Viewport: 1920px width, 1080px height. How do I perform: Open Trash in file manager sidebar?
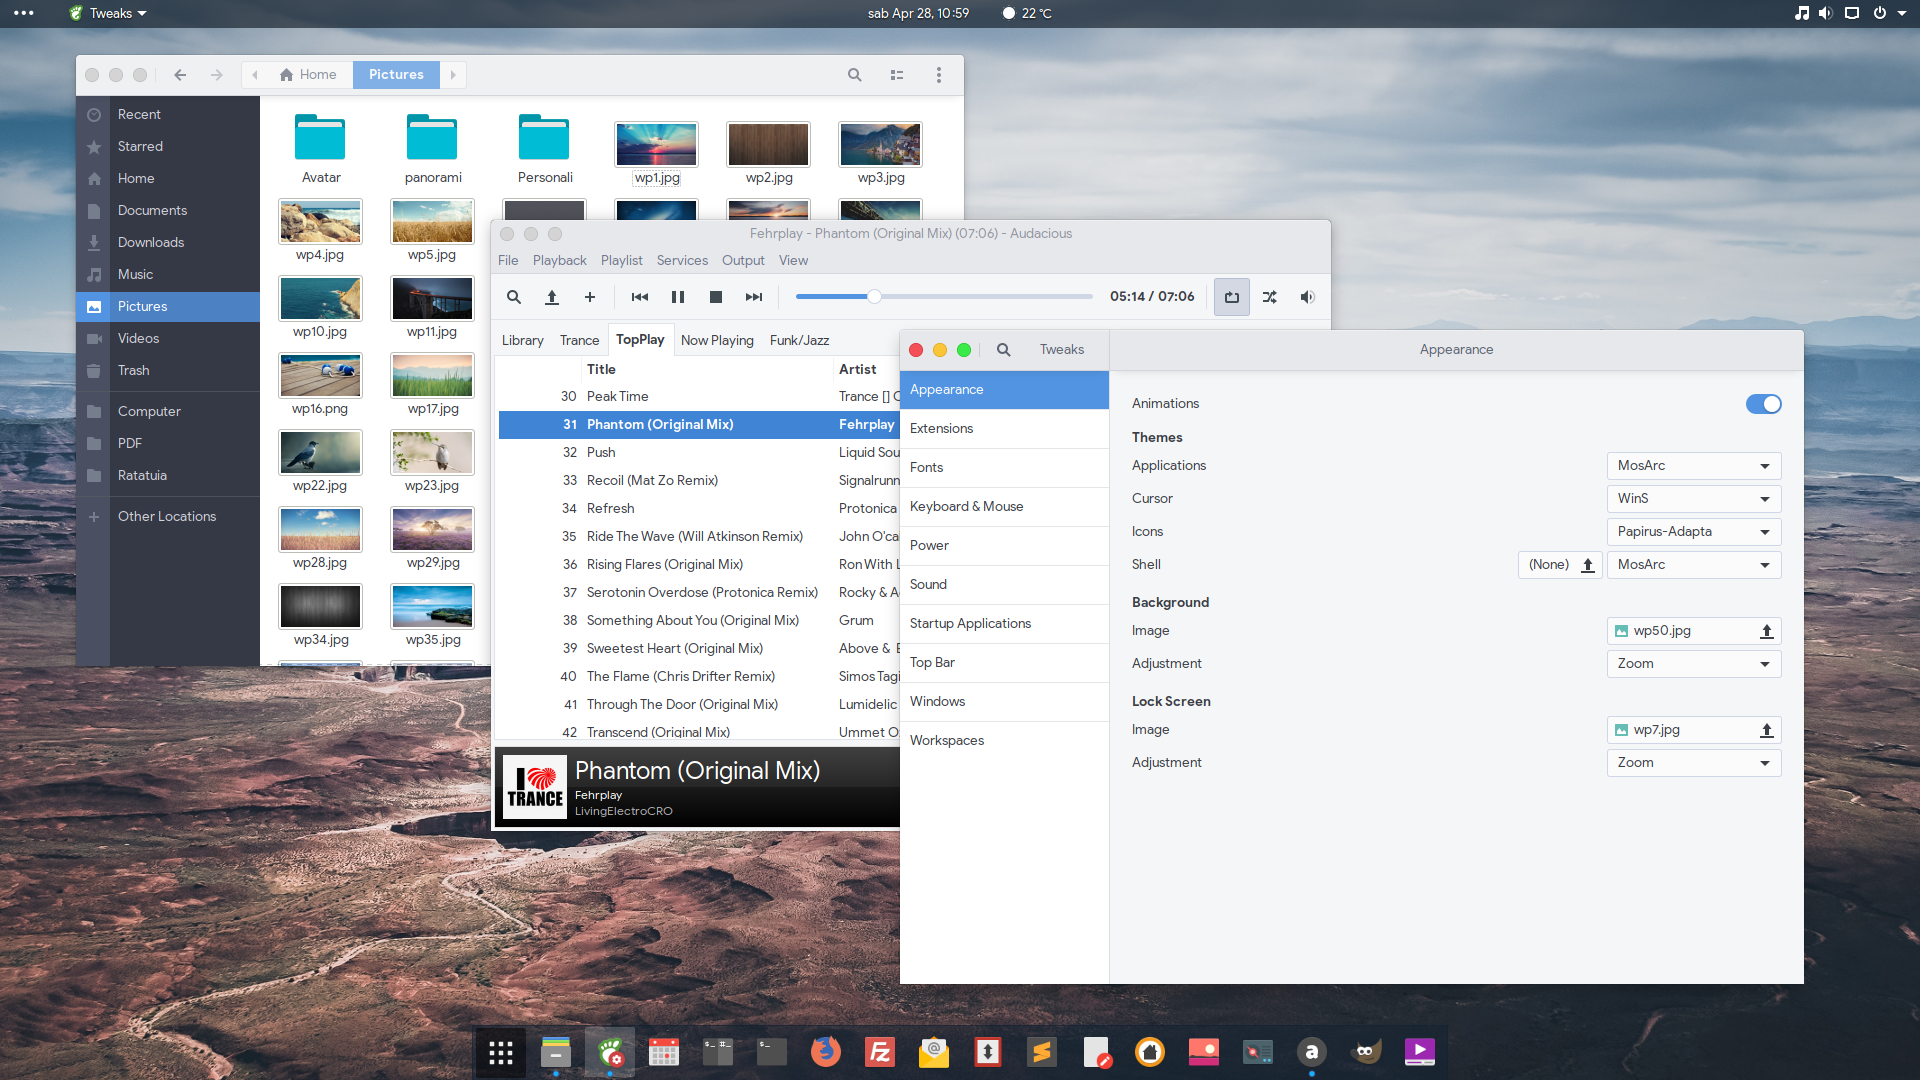[x=168, y=370]
